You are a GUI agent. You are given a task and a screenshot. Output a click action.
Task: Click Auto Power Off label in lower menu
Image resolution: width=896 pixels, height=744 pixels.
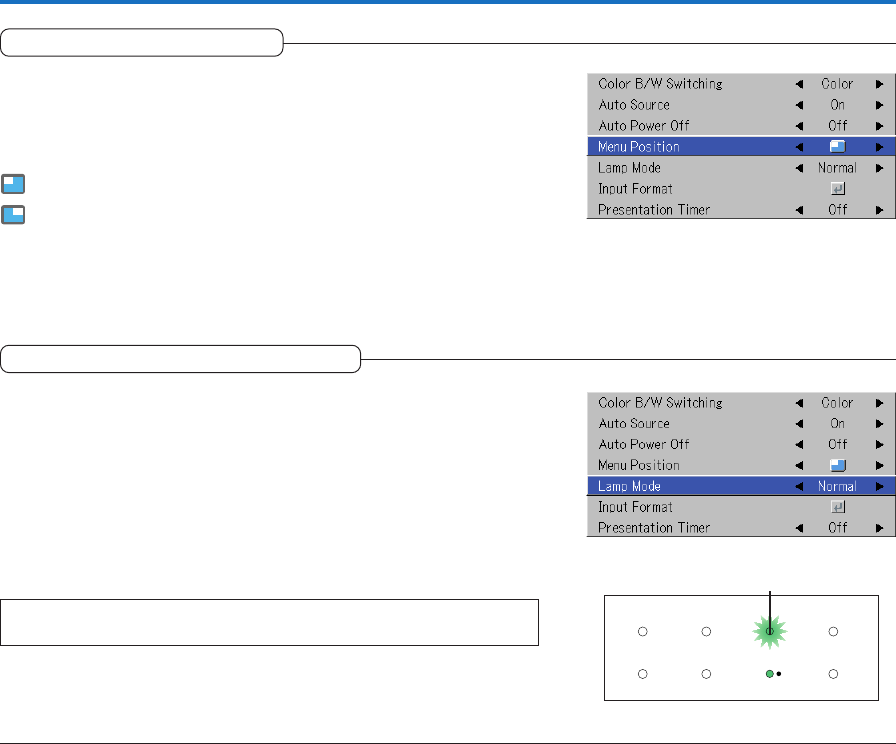(644, 445)
